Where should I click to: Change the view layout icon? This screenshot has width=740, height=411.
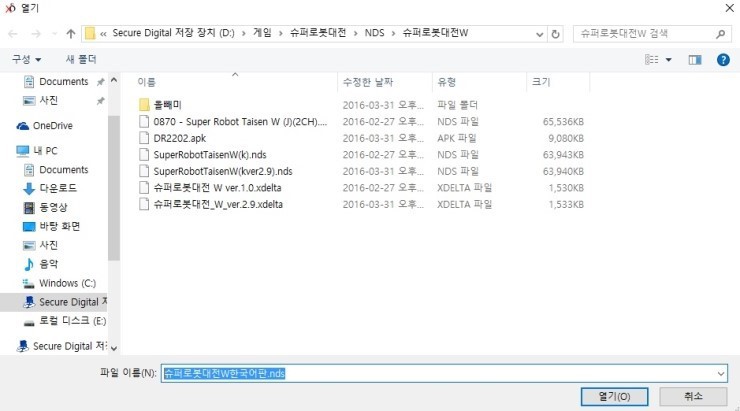[652, 59]
